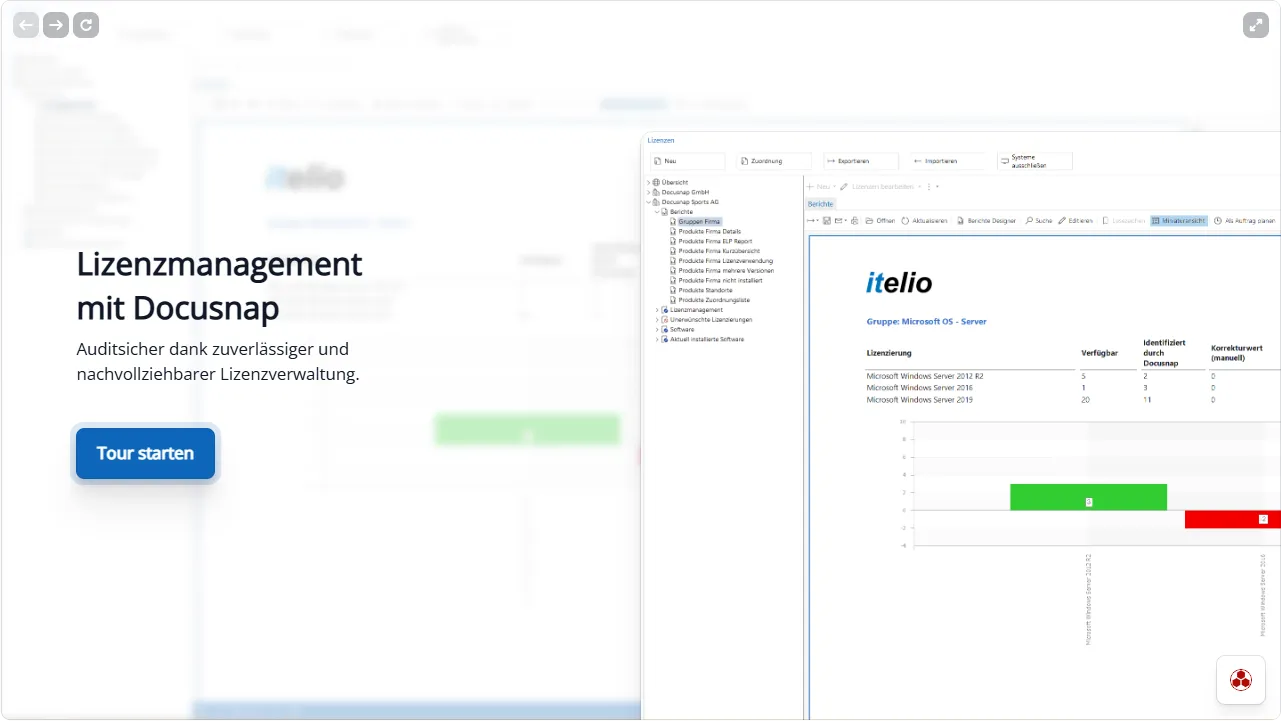The width and height of the screenshot is (1281, 721).
Task: Click the print icon in report toolbar
Action: point(854,221)
